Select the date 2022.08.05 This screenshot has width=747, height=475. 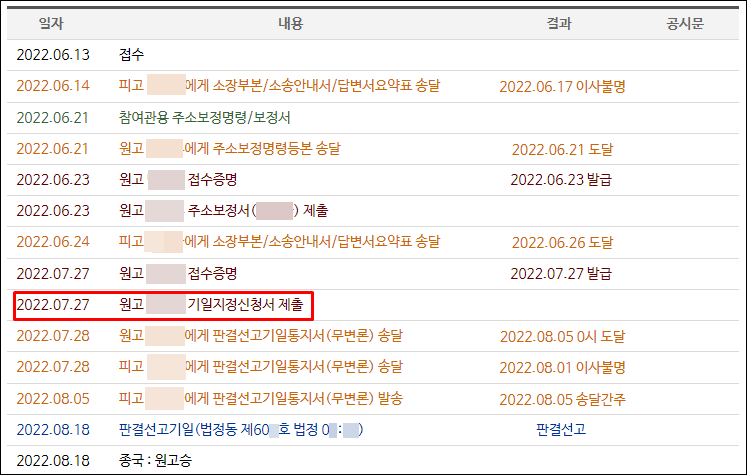[53, 398]
